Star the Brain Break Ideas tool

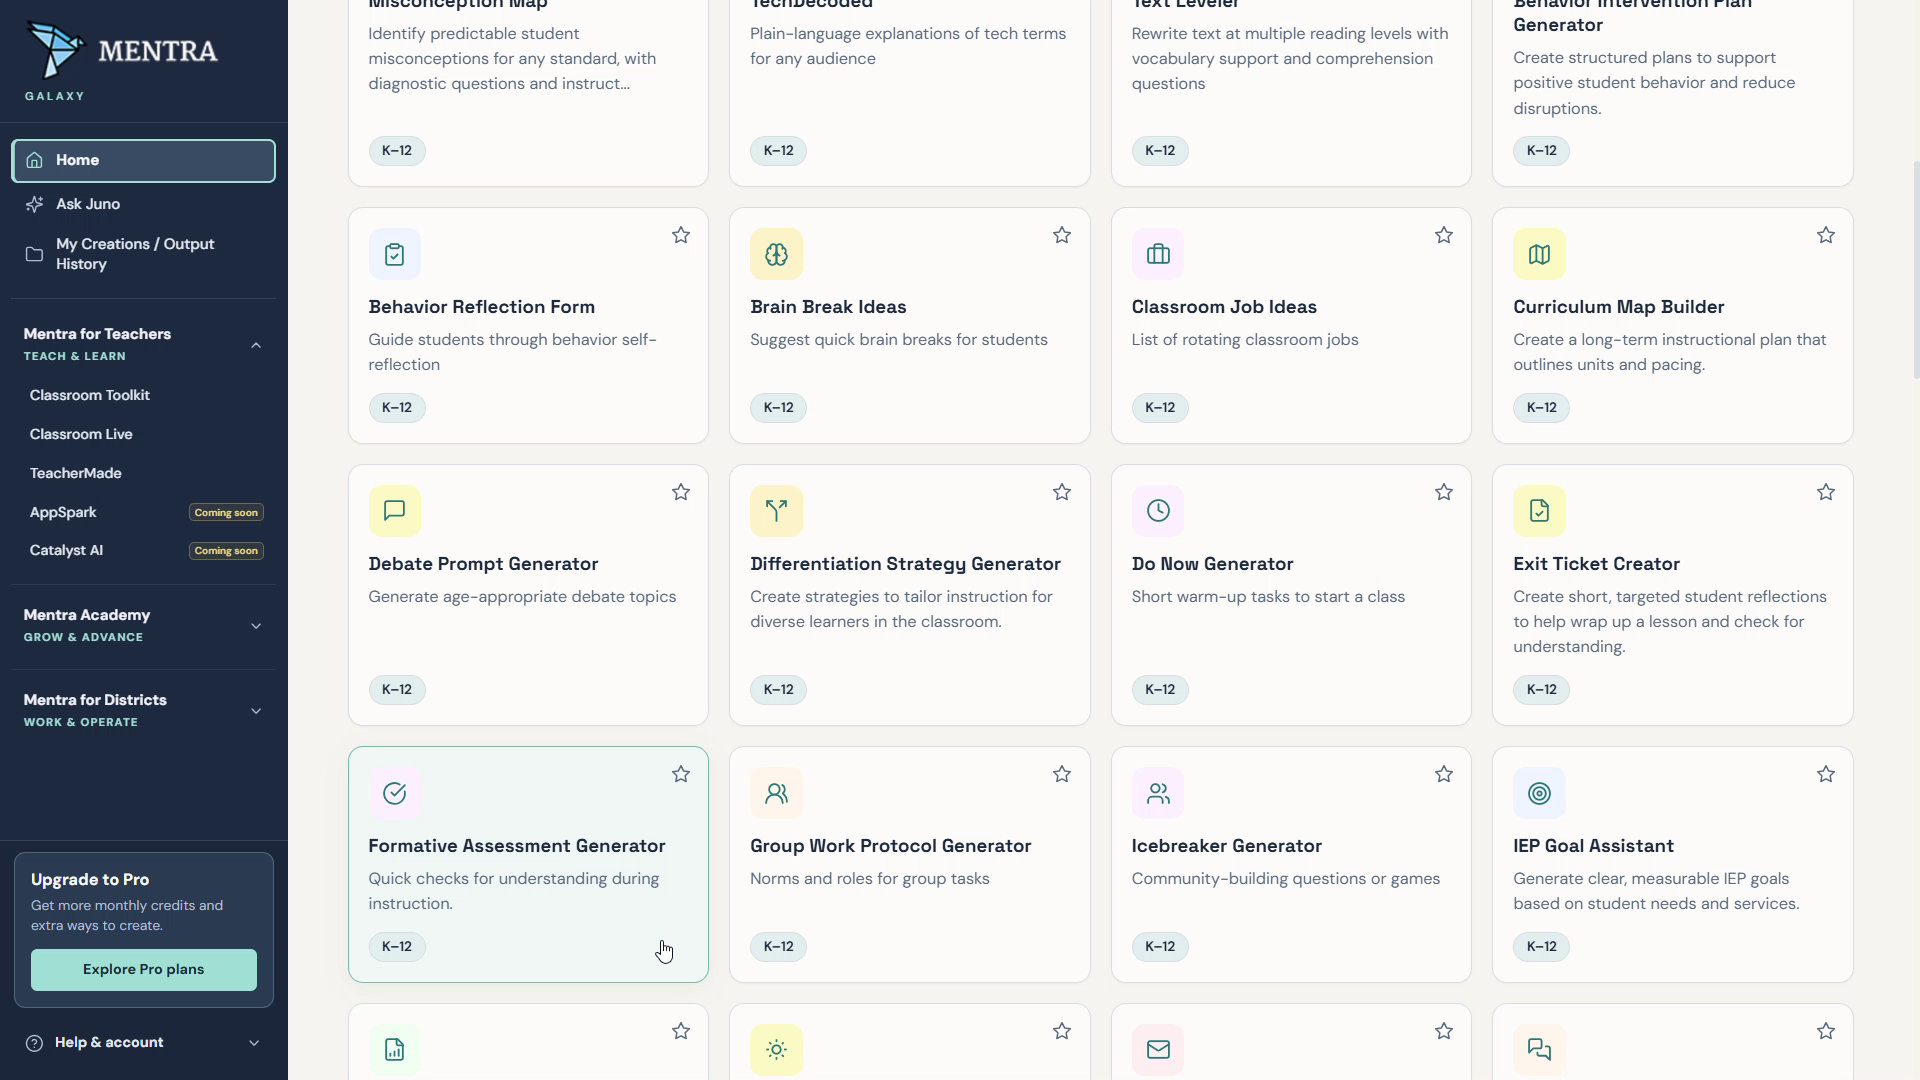[x=1062, y=235]
